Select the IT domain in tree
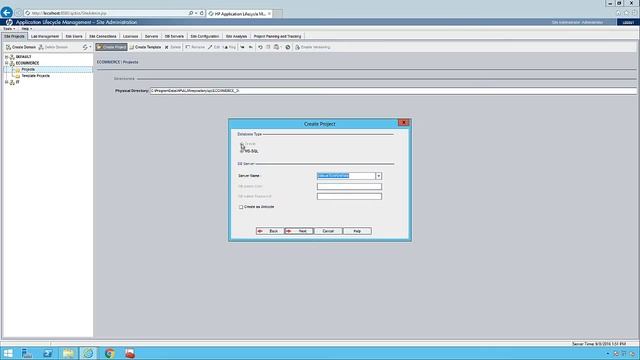 click(x=18, y=82)
